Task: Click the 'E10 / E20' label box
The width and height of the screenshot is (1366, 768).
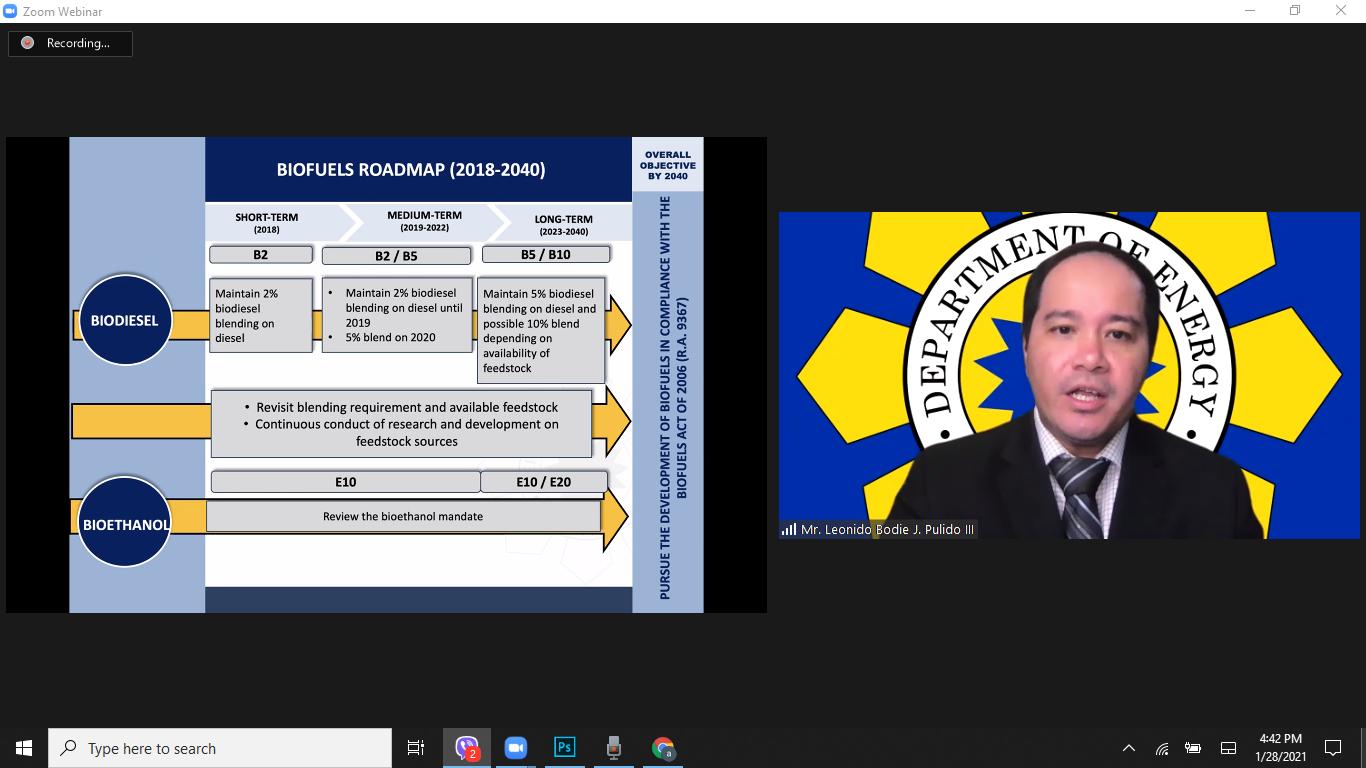Action: point(543,482)
